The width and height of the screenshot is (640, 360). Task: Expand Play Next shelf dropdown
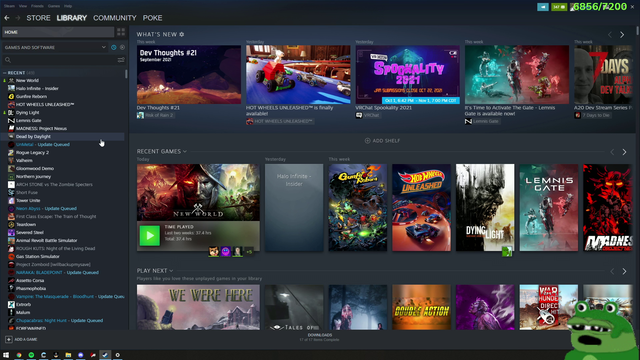click(x=171, y=271)
